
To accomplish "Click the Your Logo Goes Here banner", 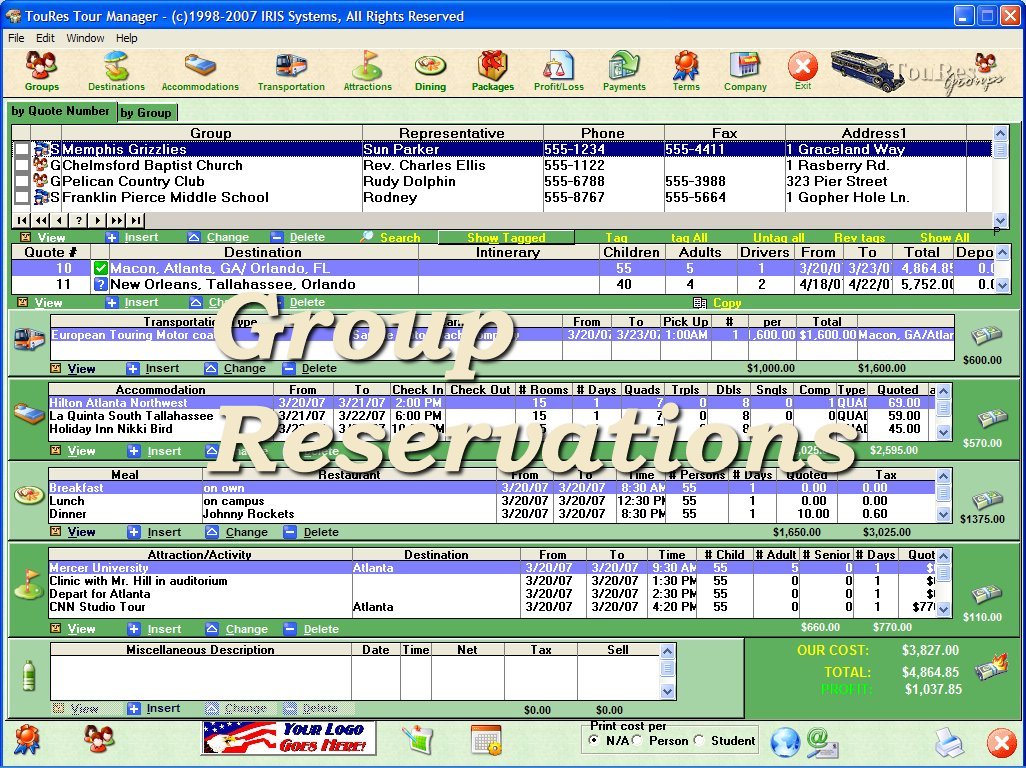I will (289, 737).
